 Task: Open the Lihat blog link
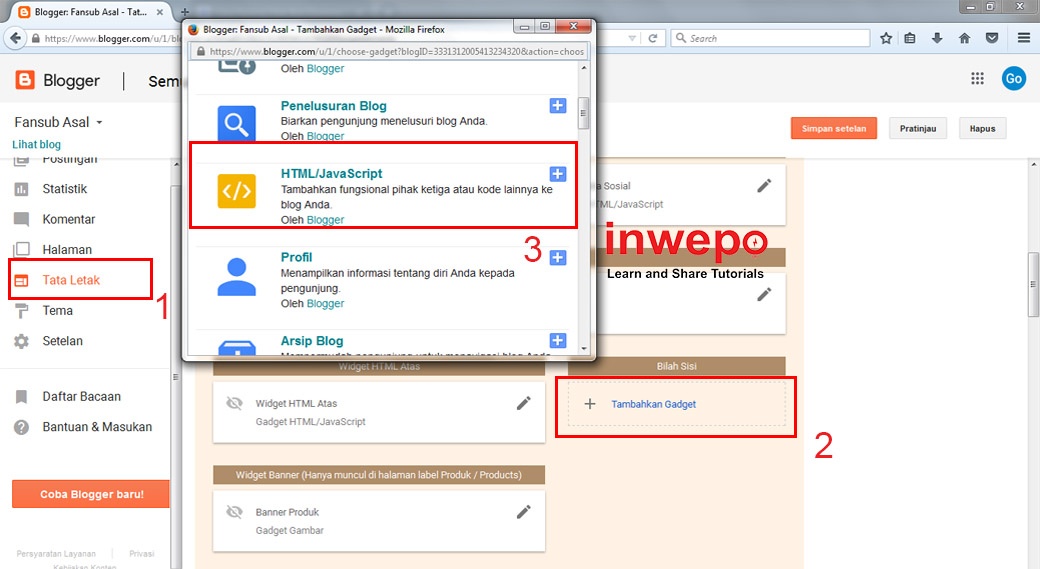click(36, 145)
